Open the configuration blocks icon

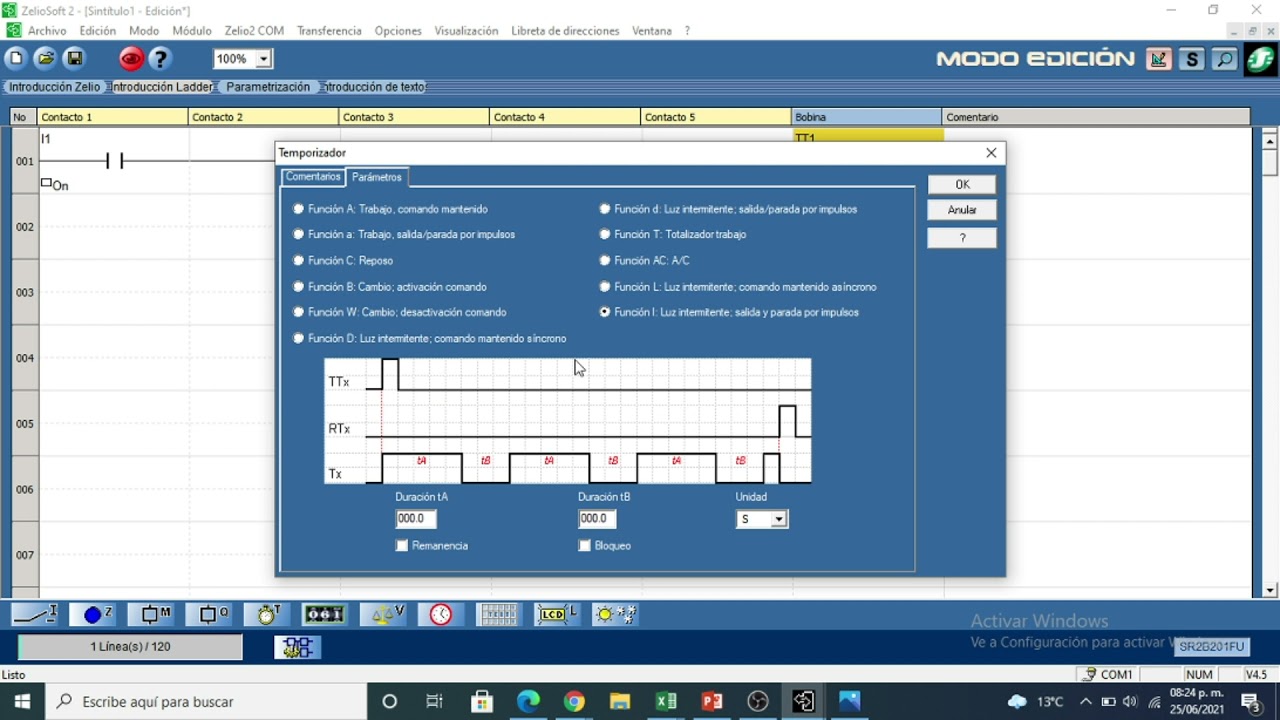pyautogui.click(x=297, y=648)
